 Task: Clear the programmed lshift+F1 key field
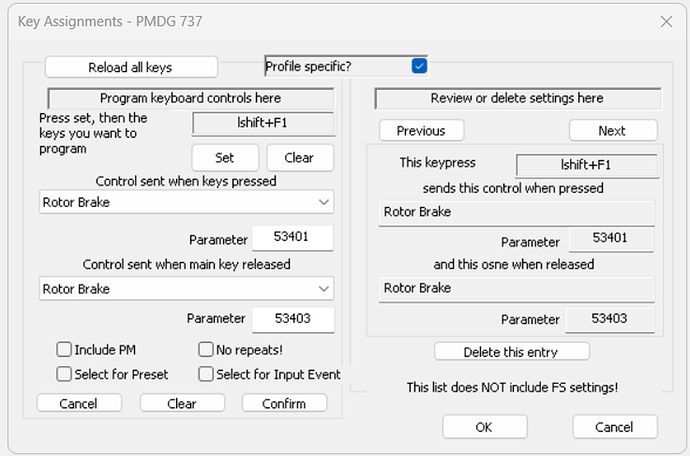[300, 158]
